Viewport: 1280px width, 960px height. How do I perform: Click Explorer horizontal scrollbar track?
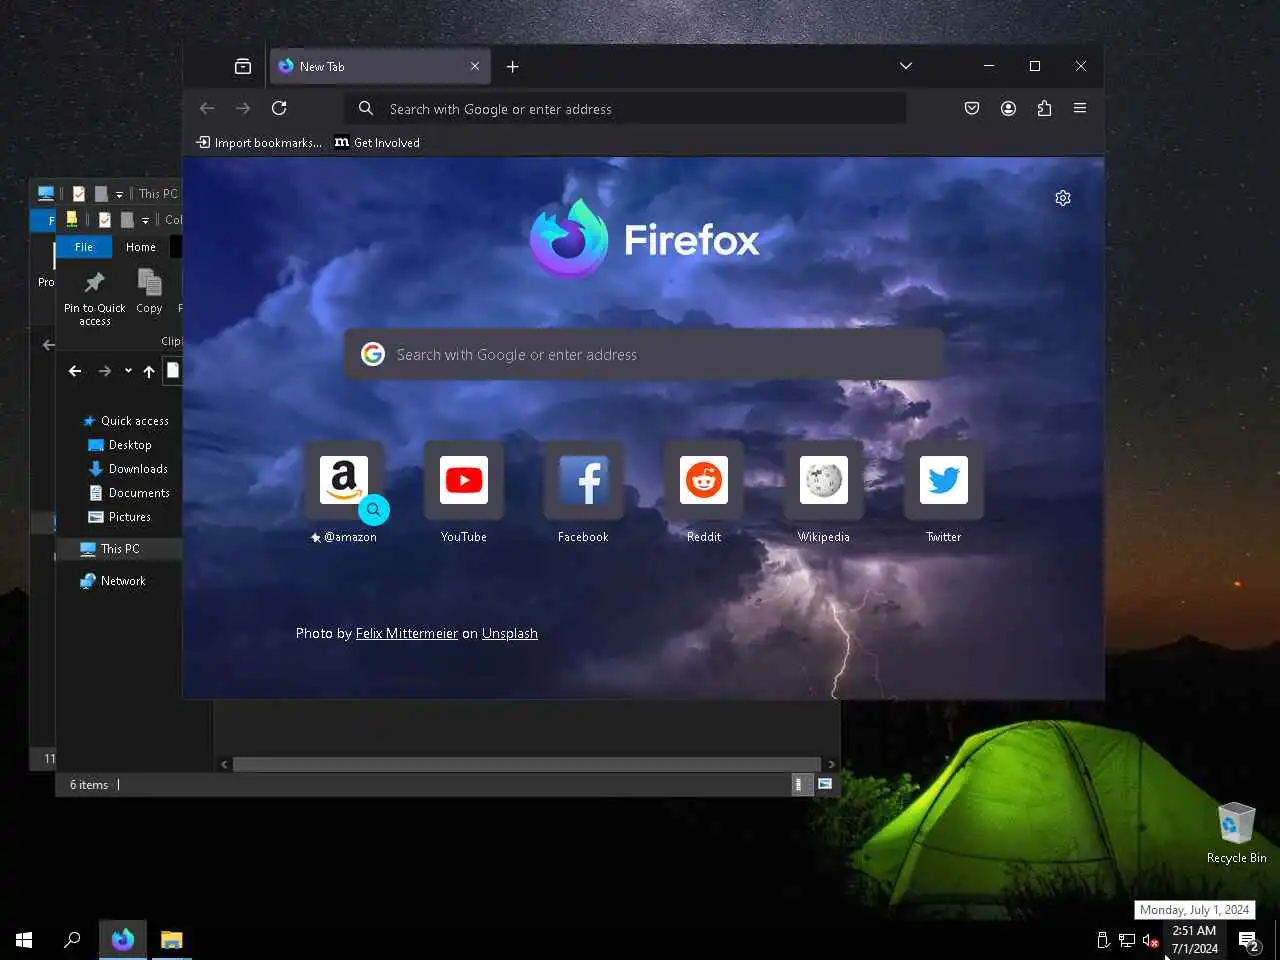coord(527,764)
